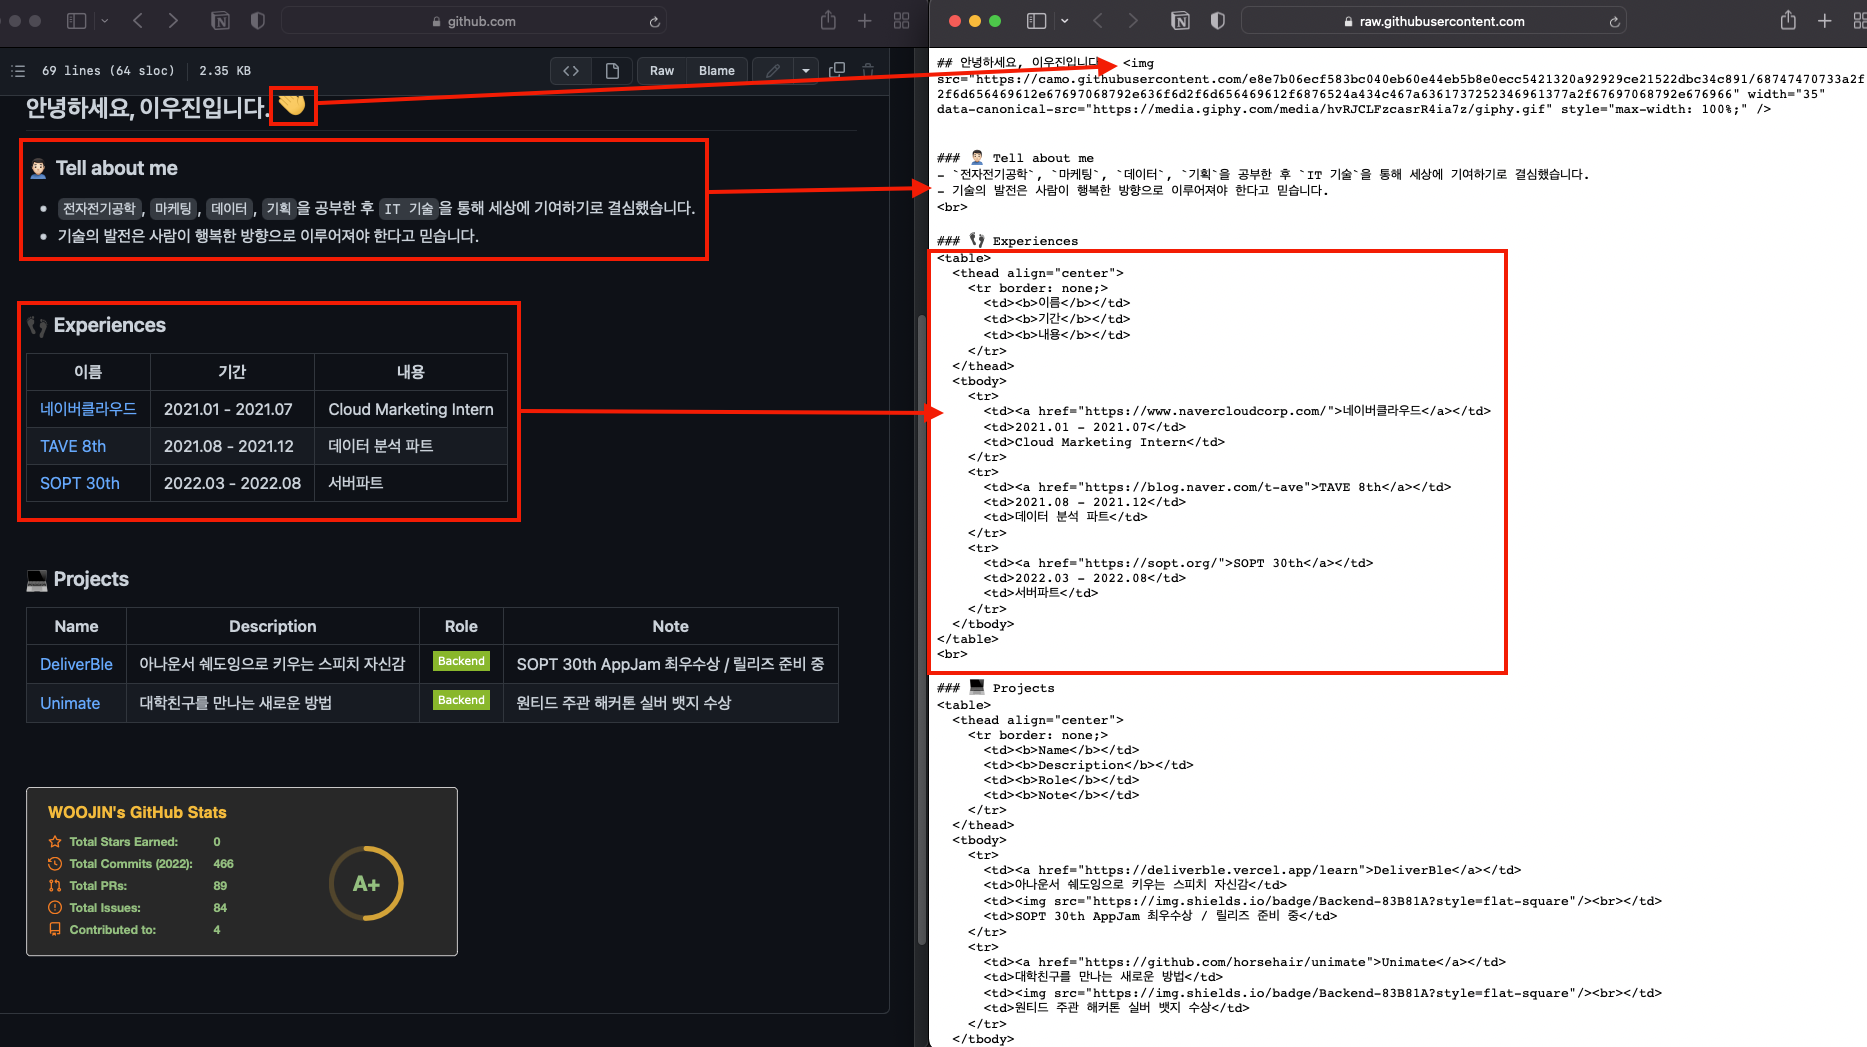Click the '### Experiences' line in raw text
Viewport: 1867px width, 1047px height.
1008,241
